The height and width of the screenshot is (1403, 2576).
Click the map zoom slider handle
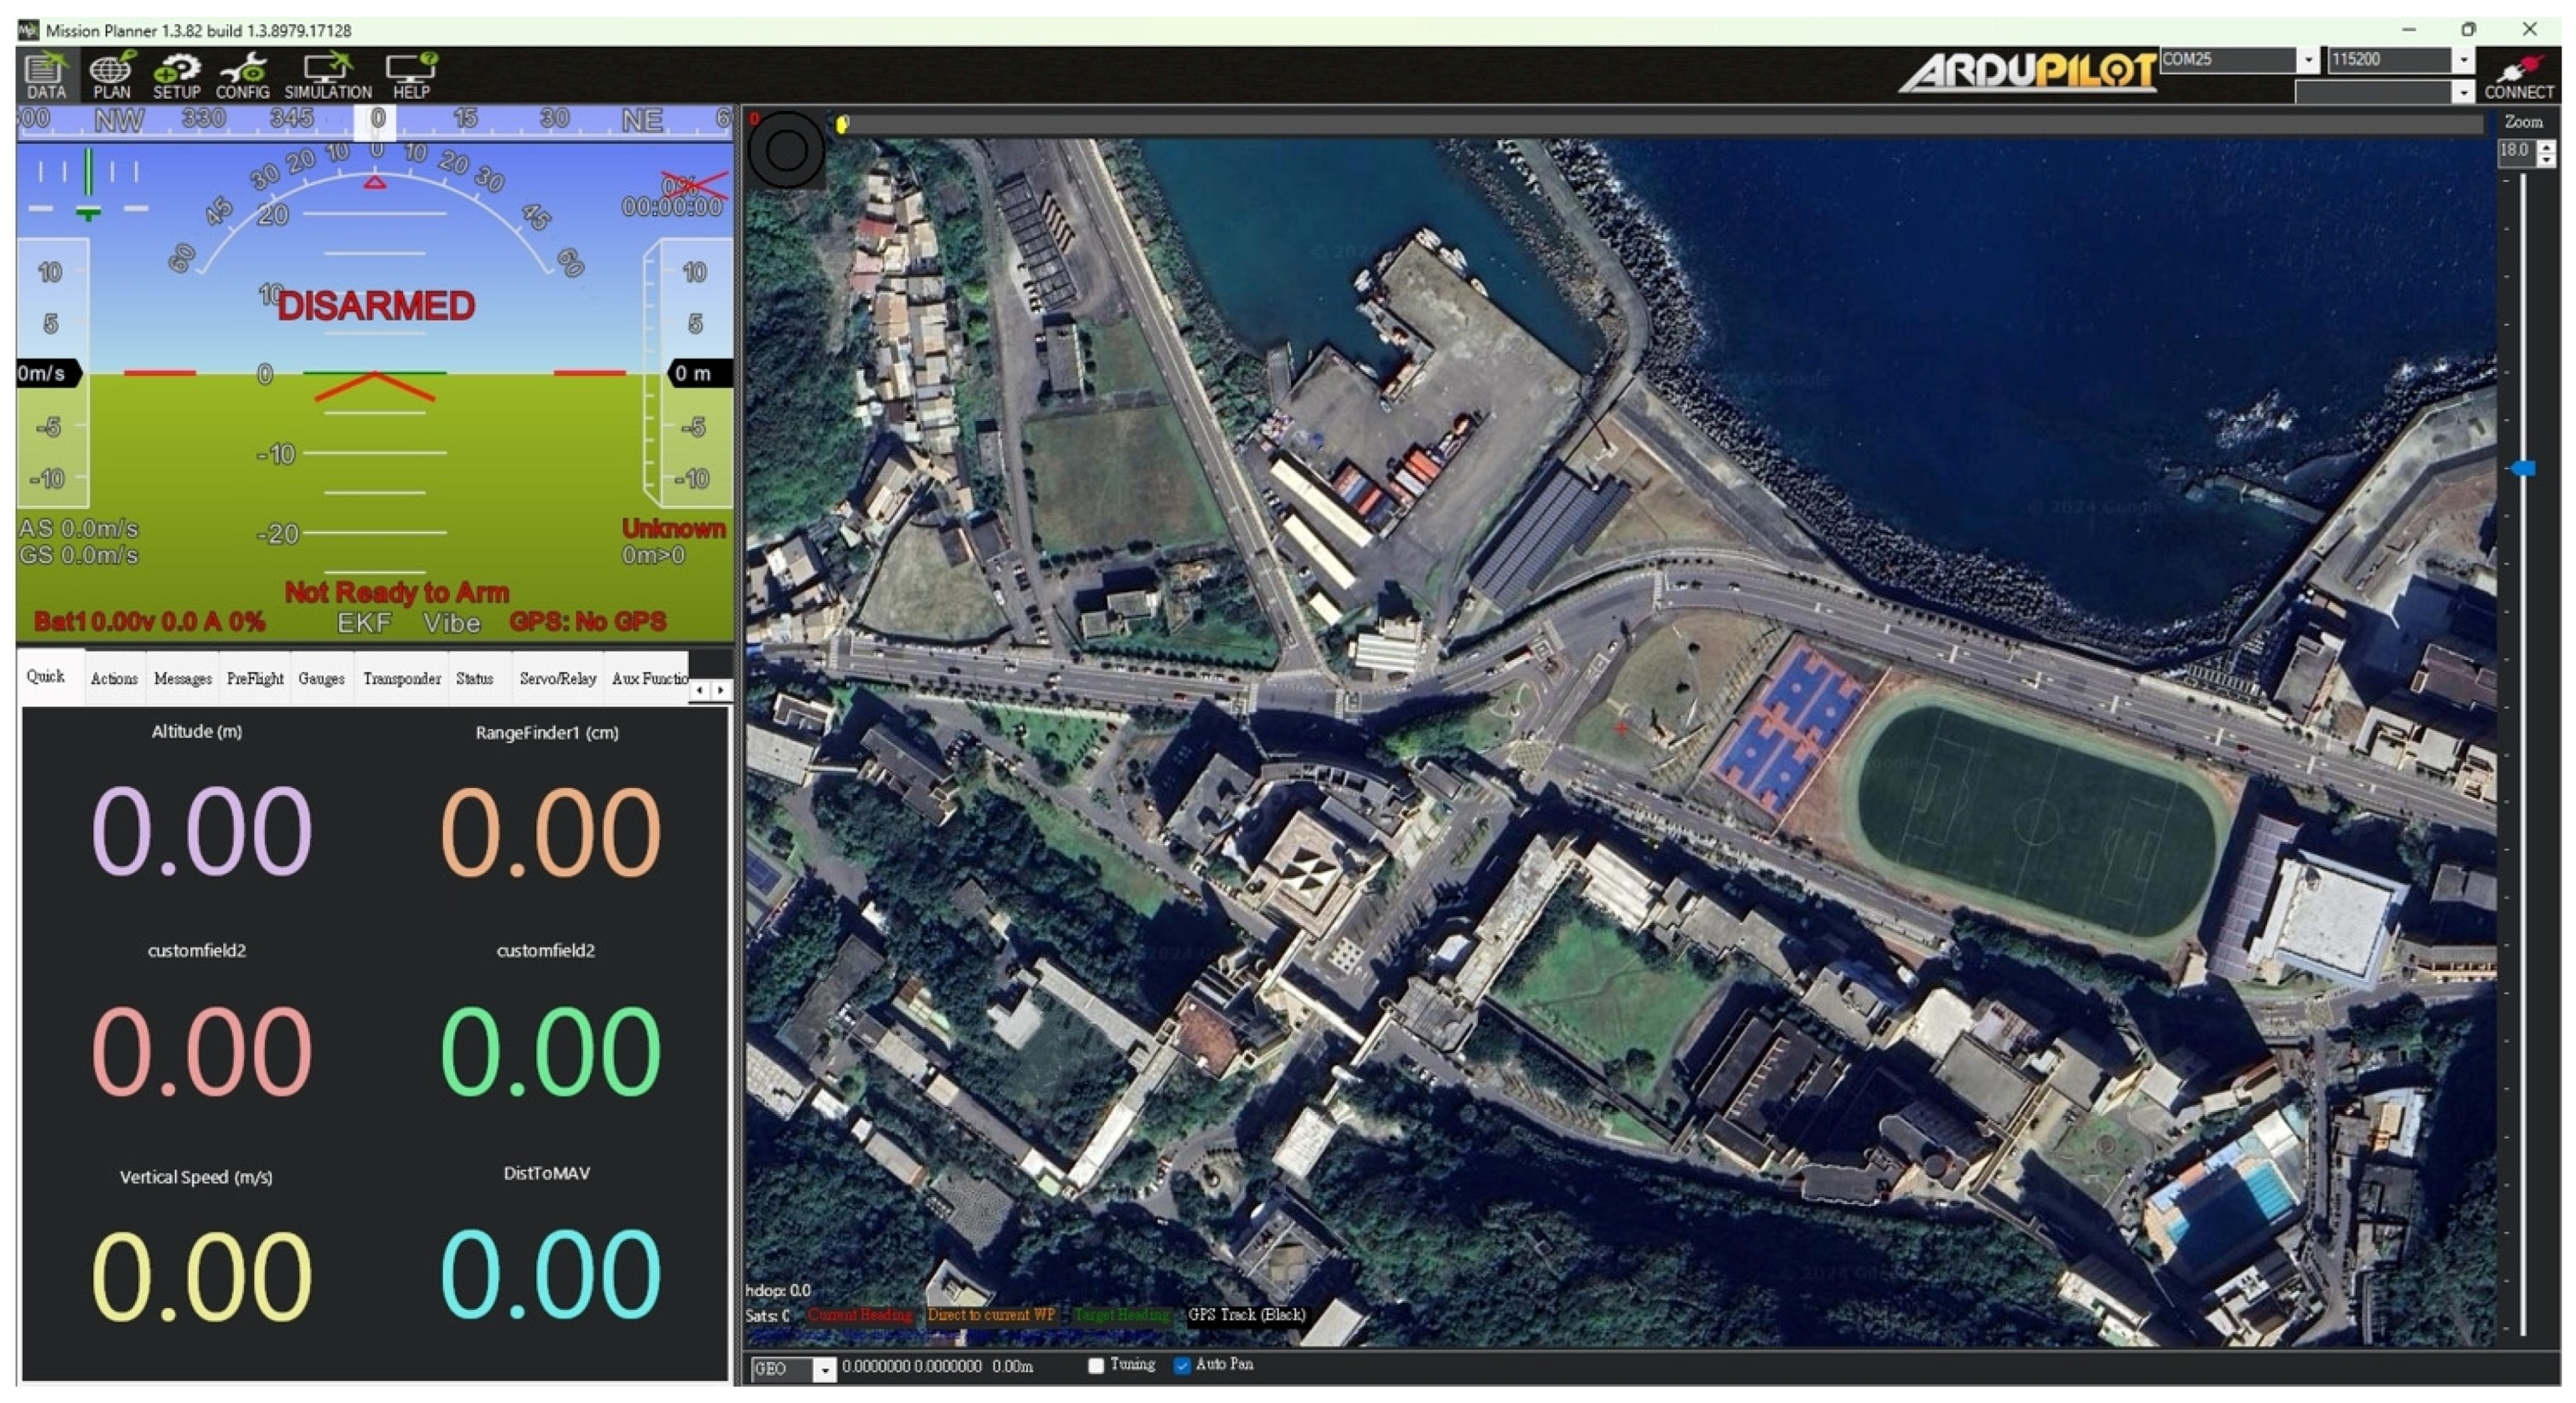[x=2523, y=468]
